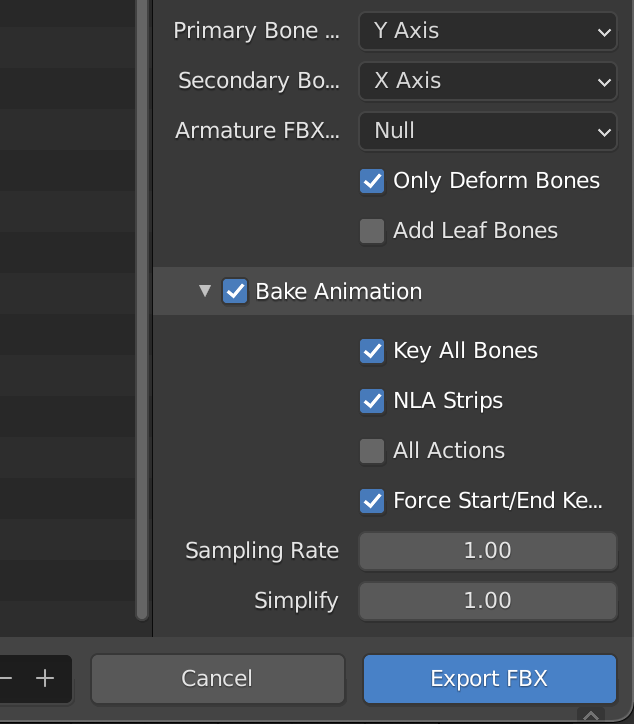Click the Bake Animation panel header label
Viewport: 634px width, 724px height.
[338, 291]
